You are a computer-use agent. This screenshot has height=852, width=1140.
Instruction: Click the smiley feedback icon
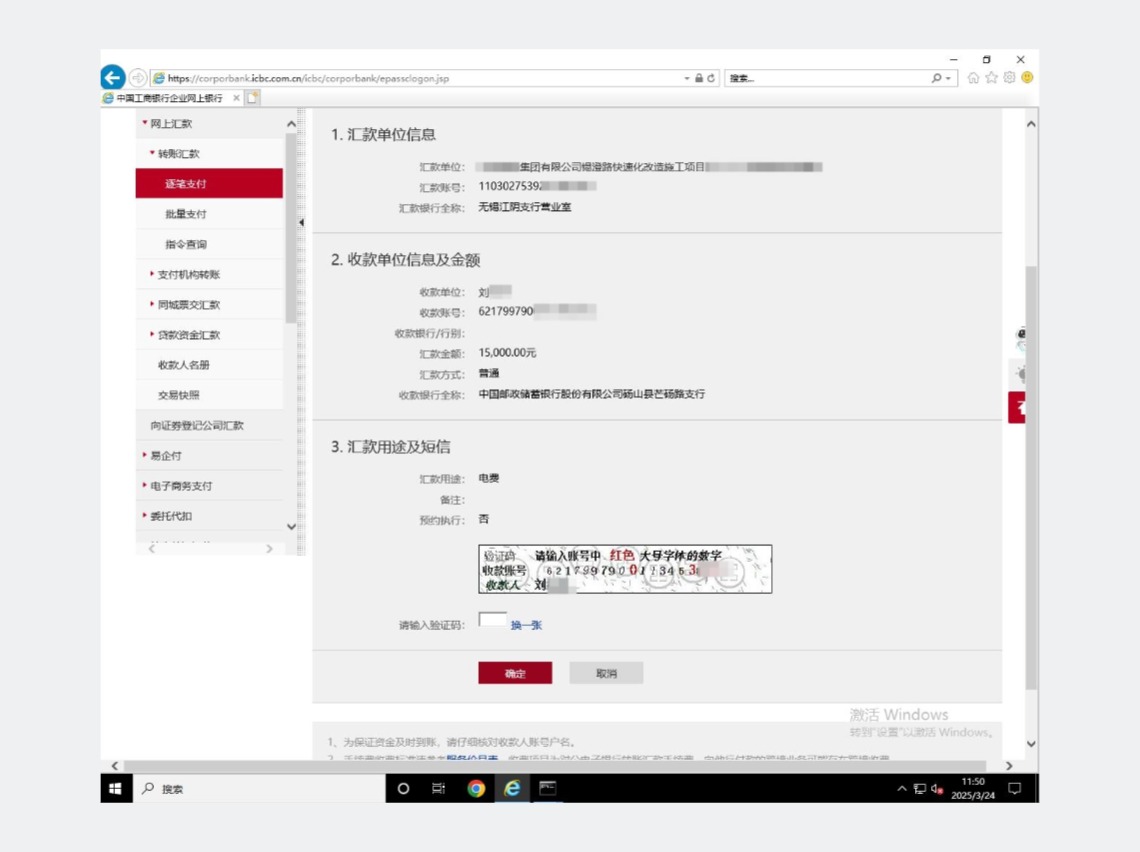[1028, 77]
